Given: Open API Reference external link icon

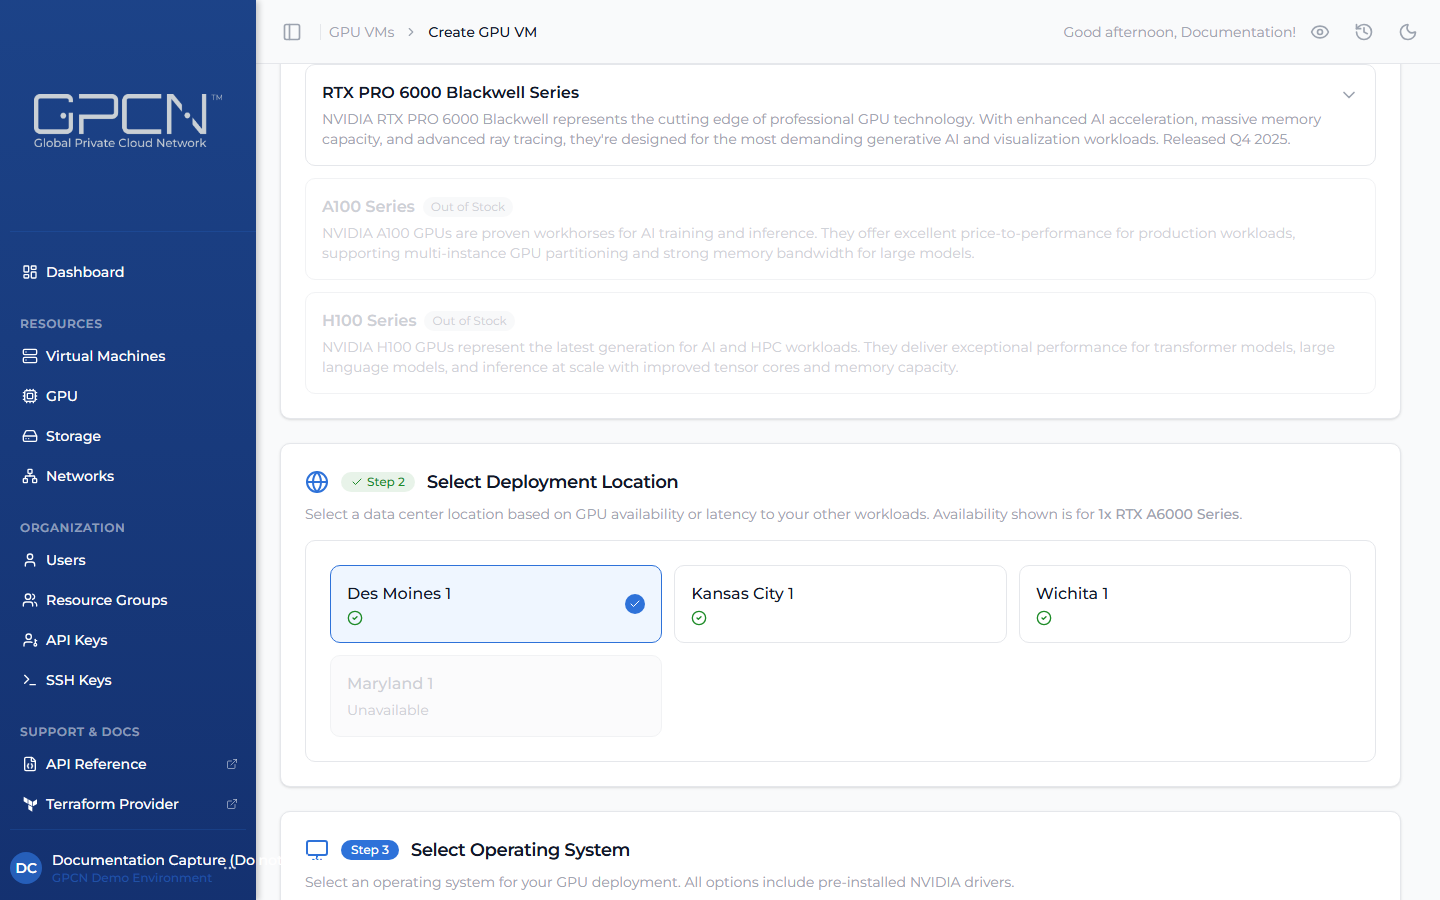Looking at the screenshot, I should pos(232,764).
